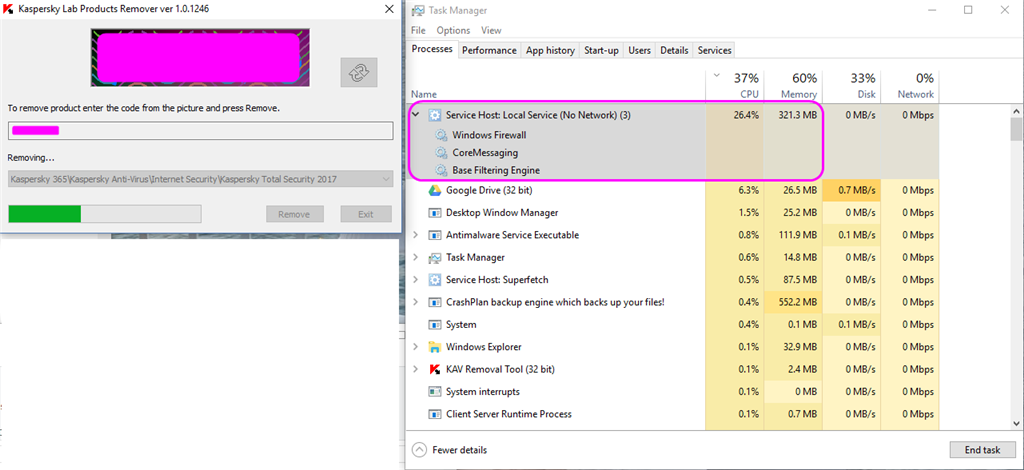Select the System interrupts row name
This screenshot has width=1024, height=470.
(x=483, y=392)
